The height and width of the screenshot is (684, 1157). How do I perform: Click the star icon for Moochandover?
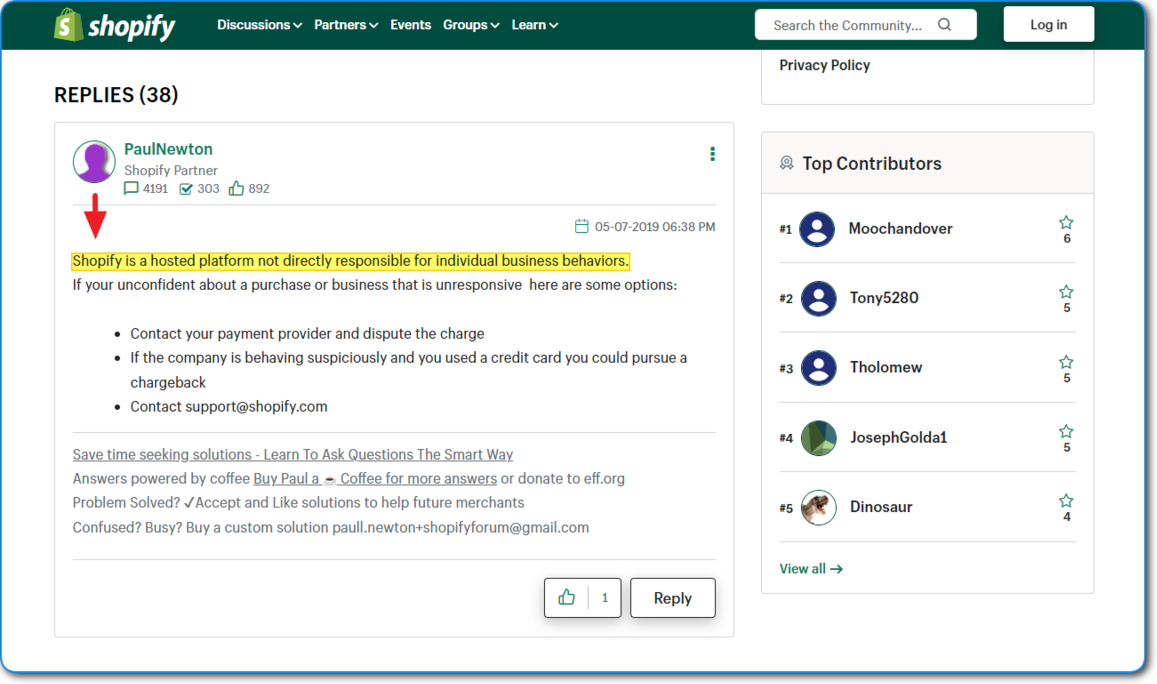click(x=1066, y=223)
